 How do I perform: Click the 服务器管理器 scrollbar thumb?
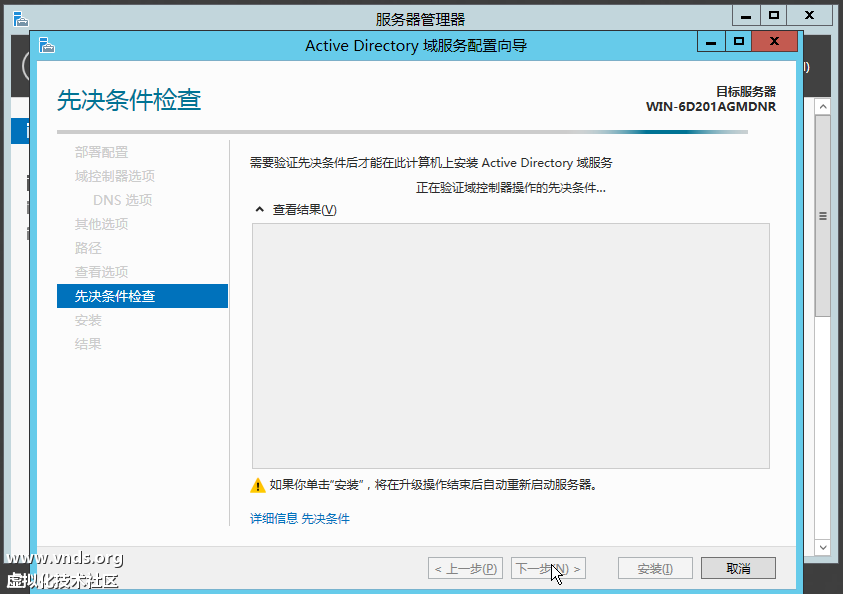click(823, 216)
